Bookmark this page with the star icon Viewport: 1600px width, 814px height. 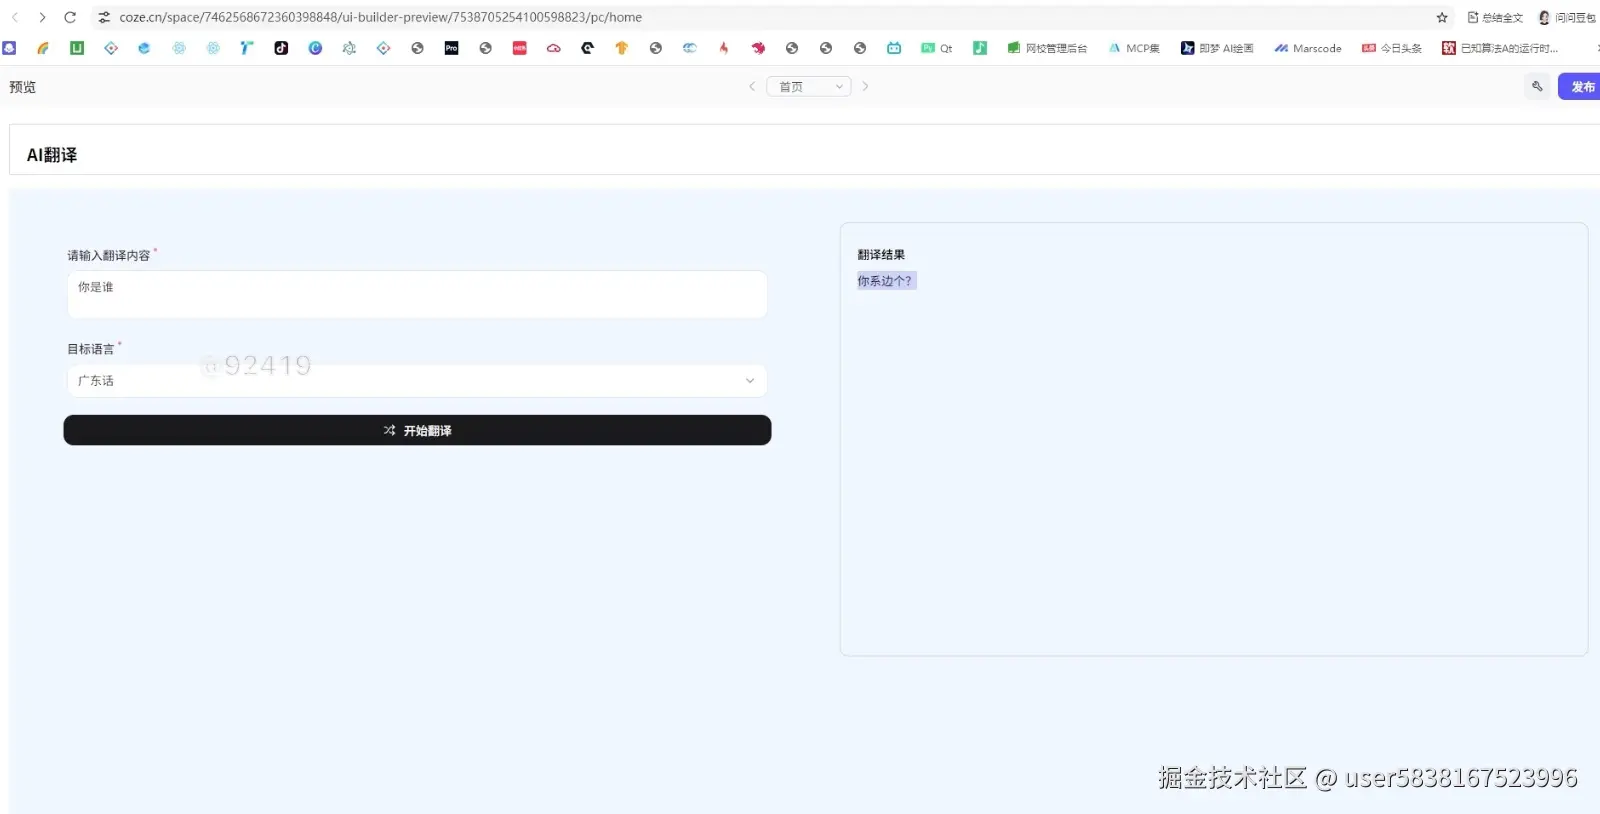1442,17
